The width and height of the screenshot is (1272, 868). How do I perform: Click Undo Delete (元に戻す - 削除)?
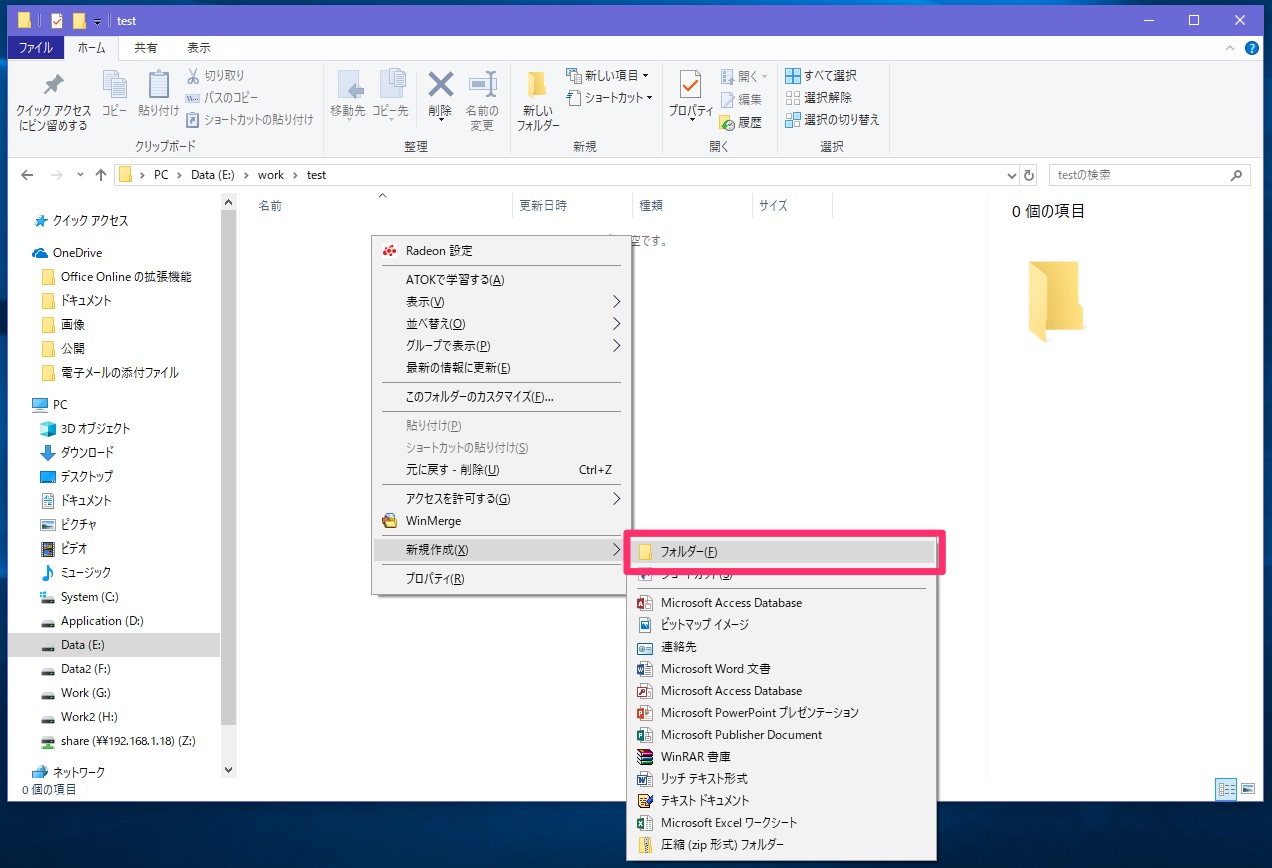point(501,469)
